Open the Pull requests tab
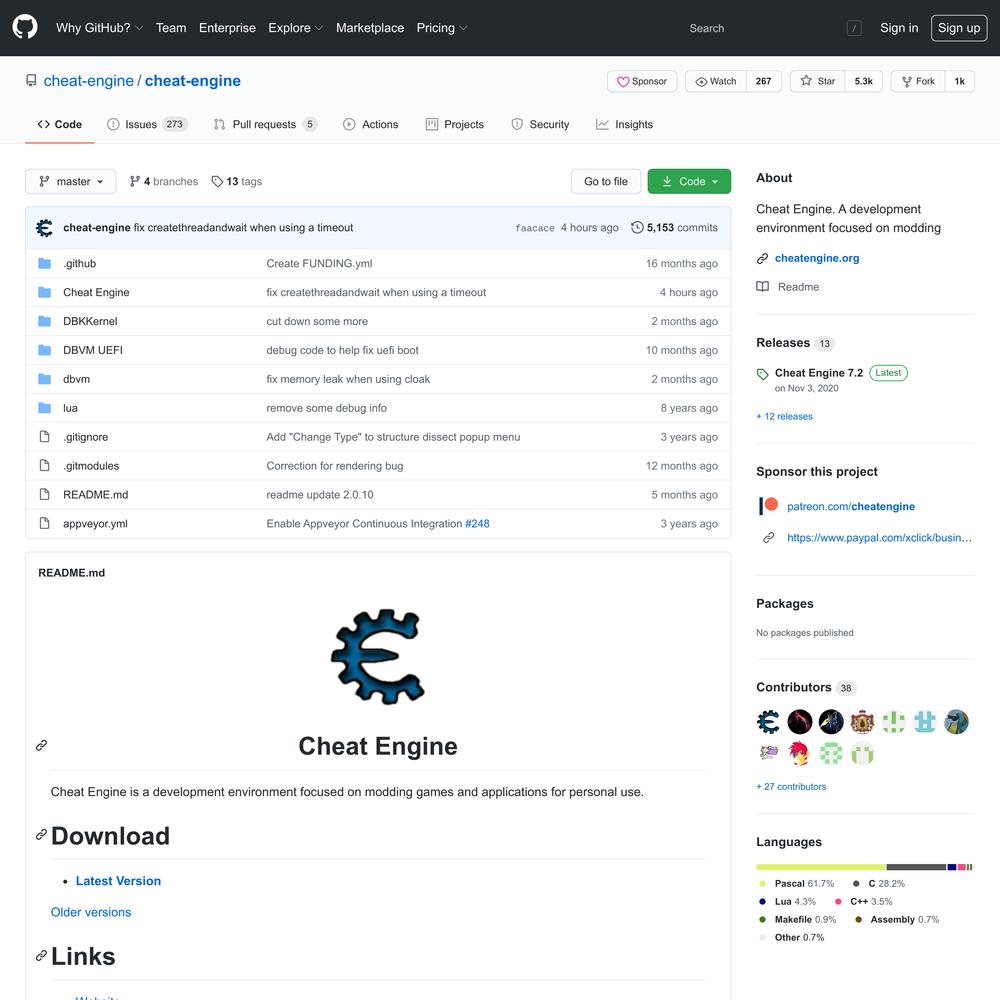Viewport: 1000px width, 1000px height. [265, 124]
